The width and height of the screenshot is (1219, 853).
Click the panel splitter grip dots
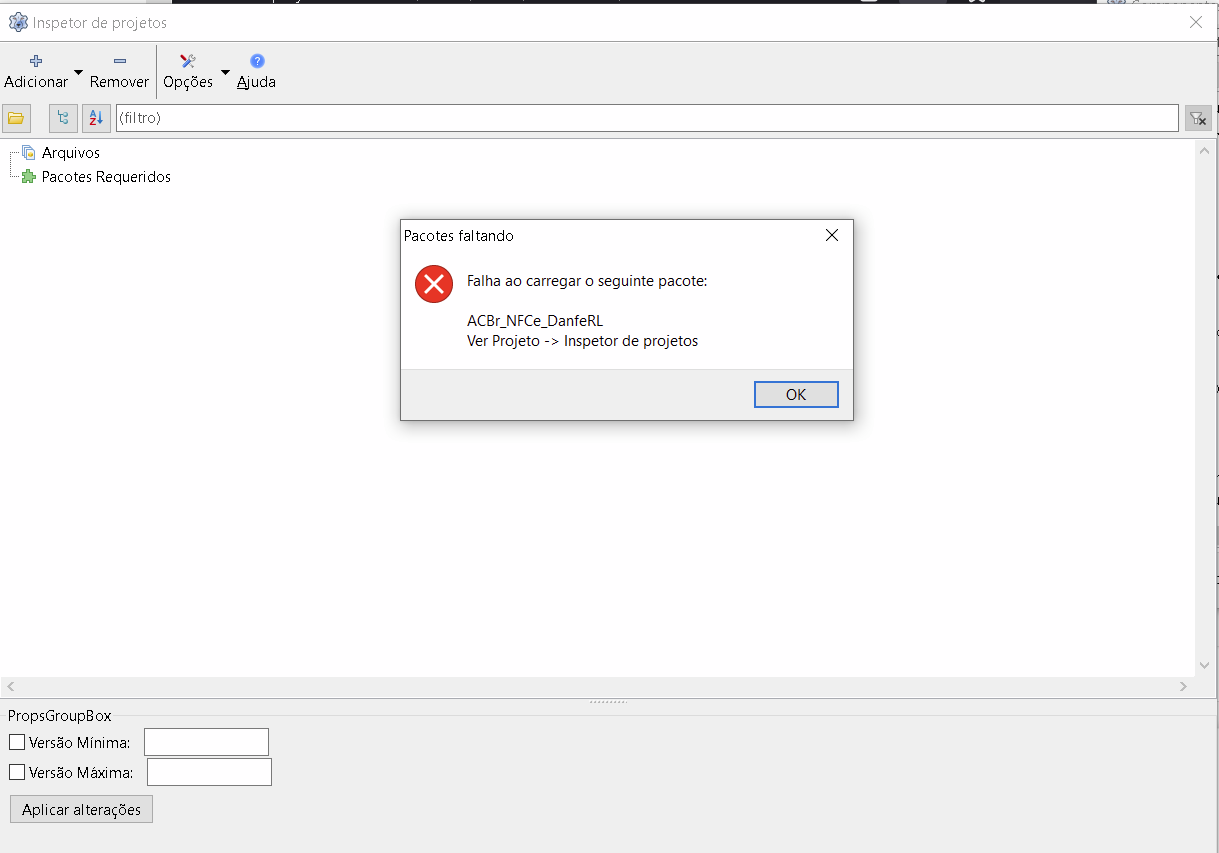coord(608,702)
